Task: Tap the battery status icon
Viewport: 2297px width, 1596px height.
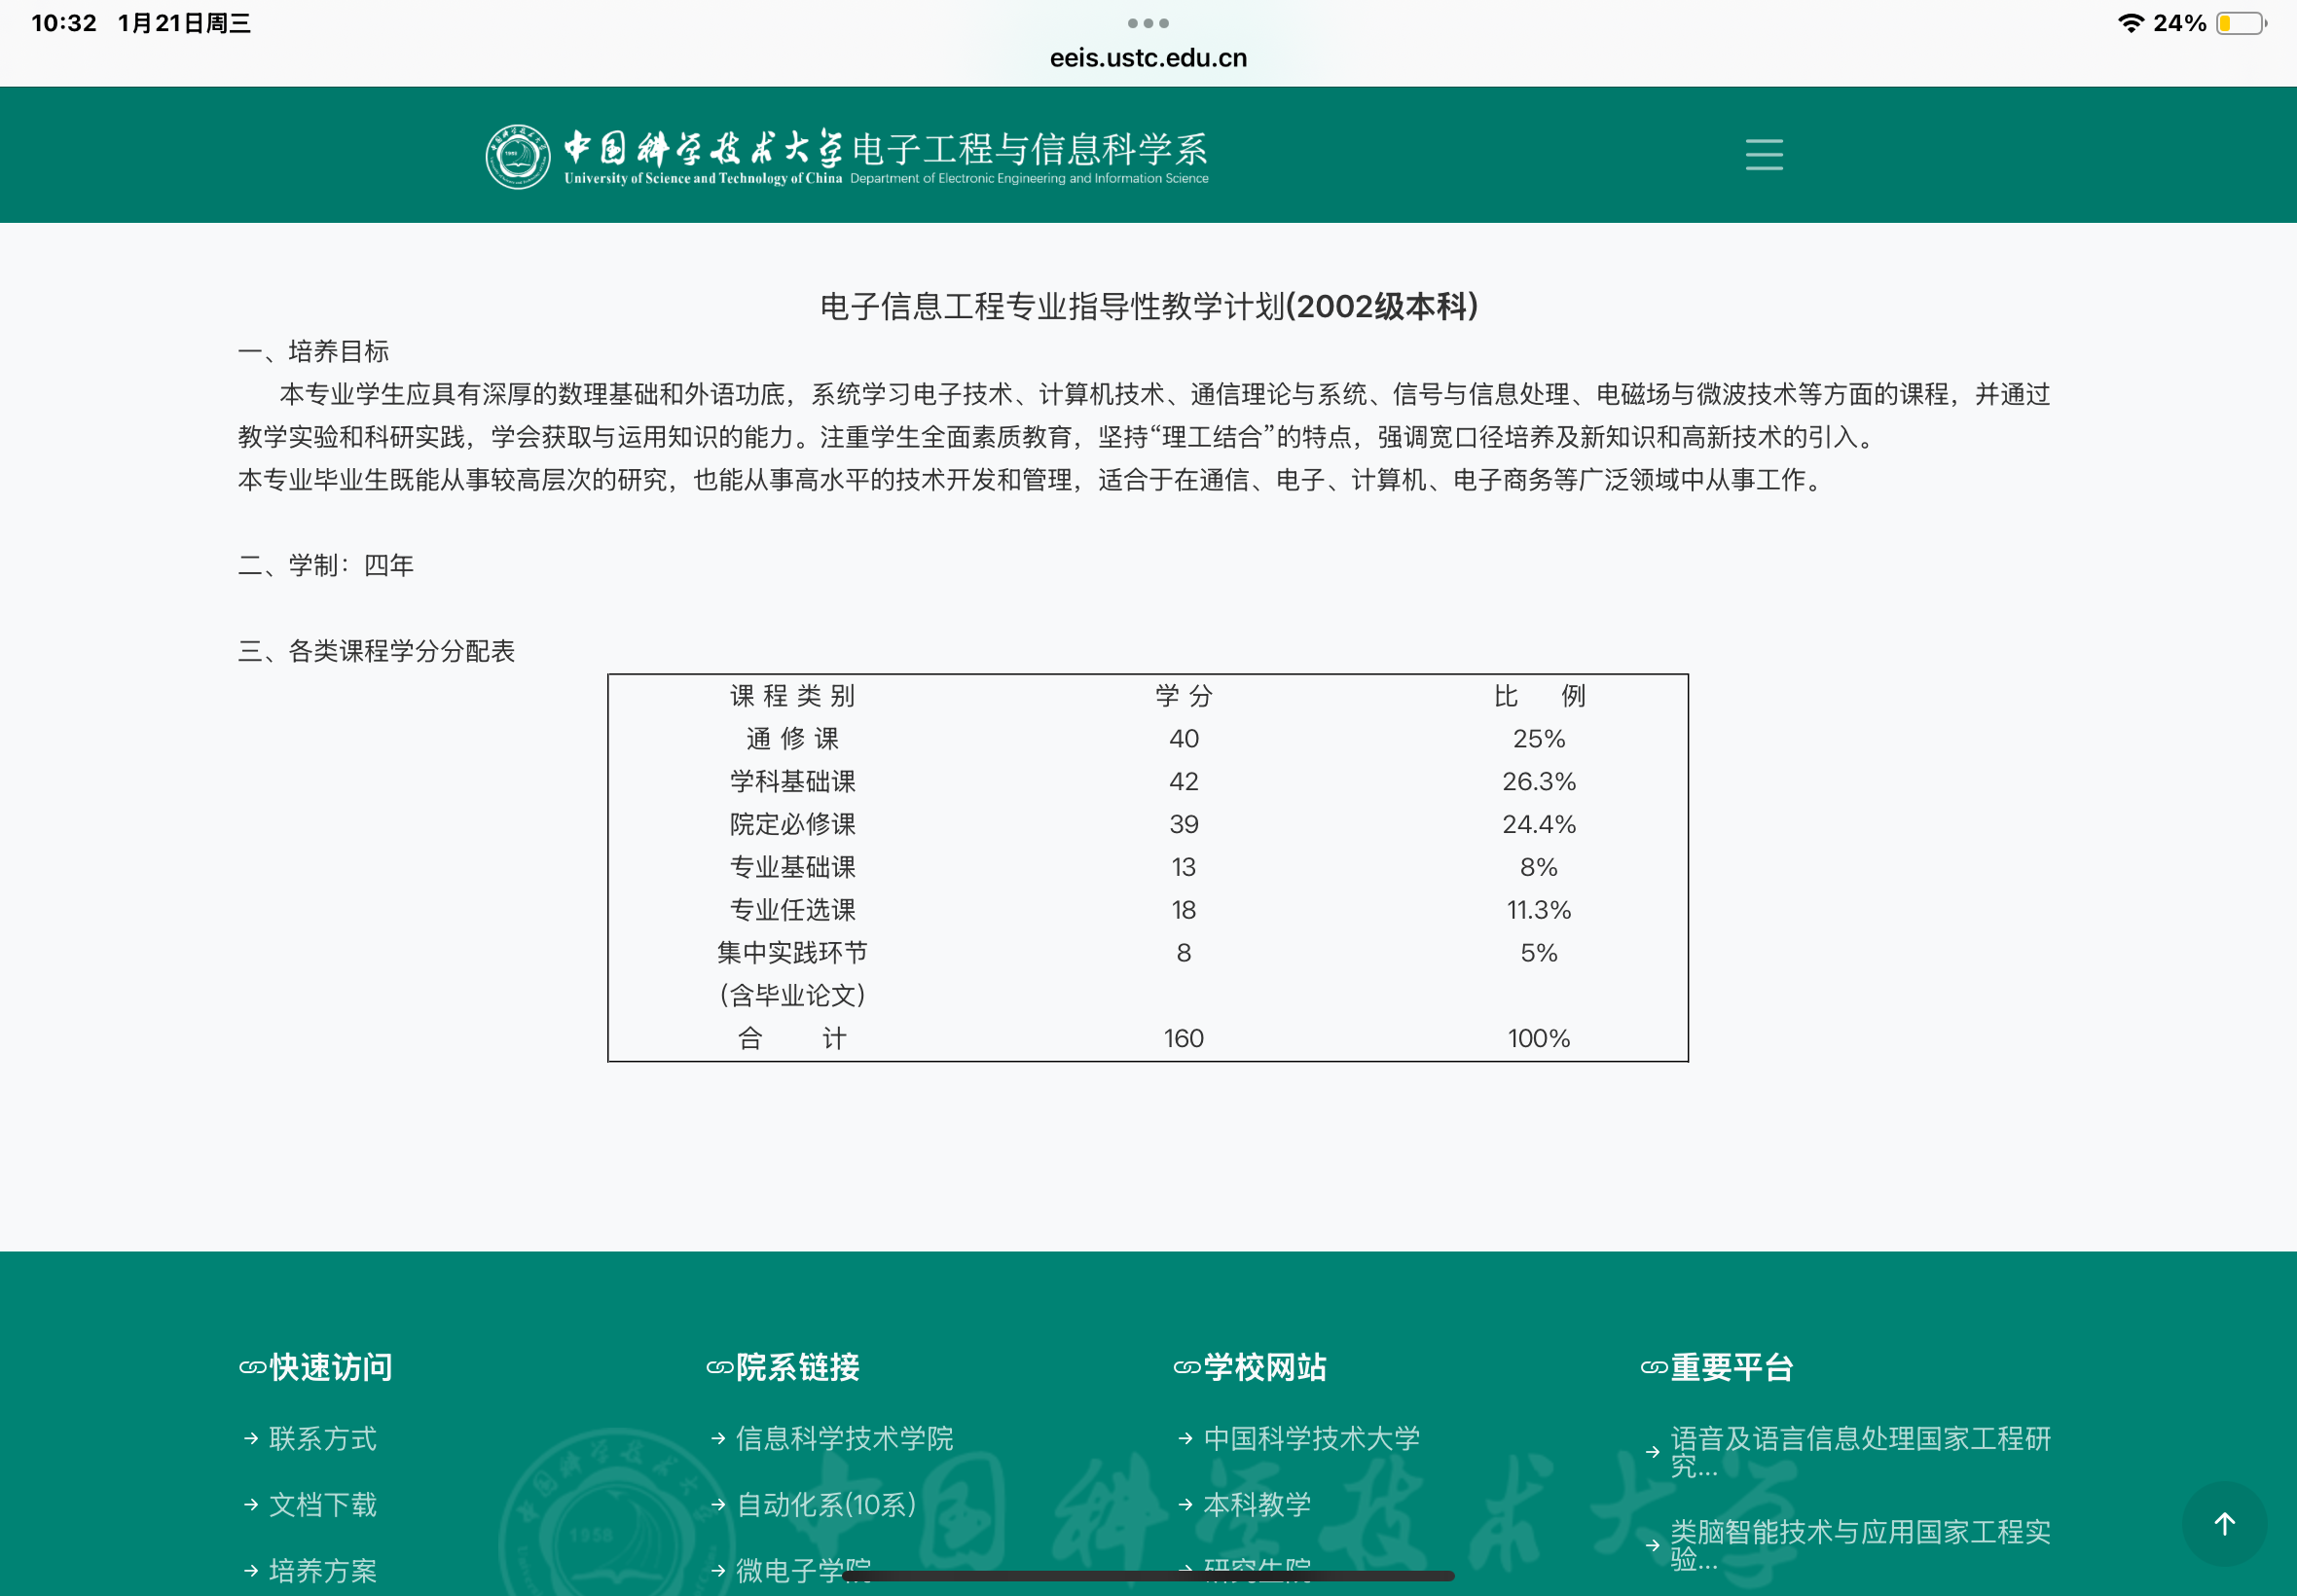Action: pyautogui.click(x=2240, y=23)
